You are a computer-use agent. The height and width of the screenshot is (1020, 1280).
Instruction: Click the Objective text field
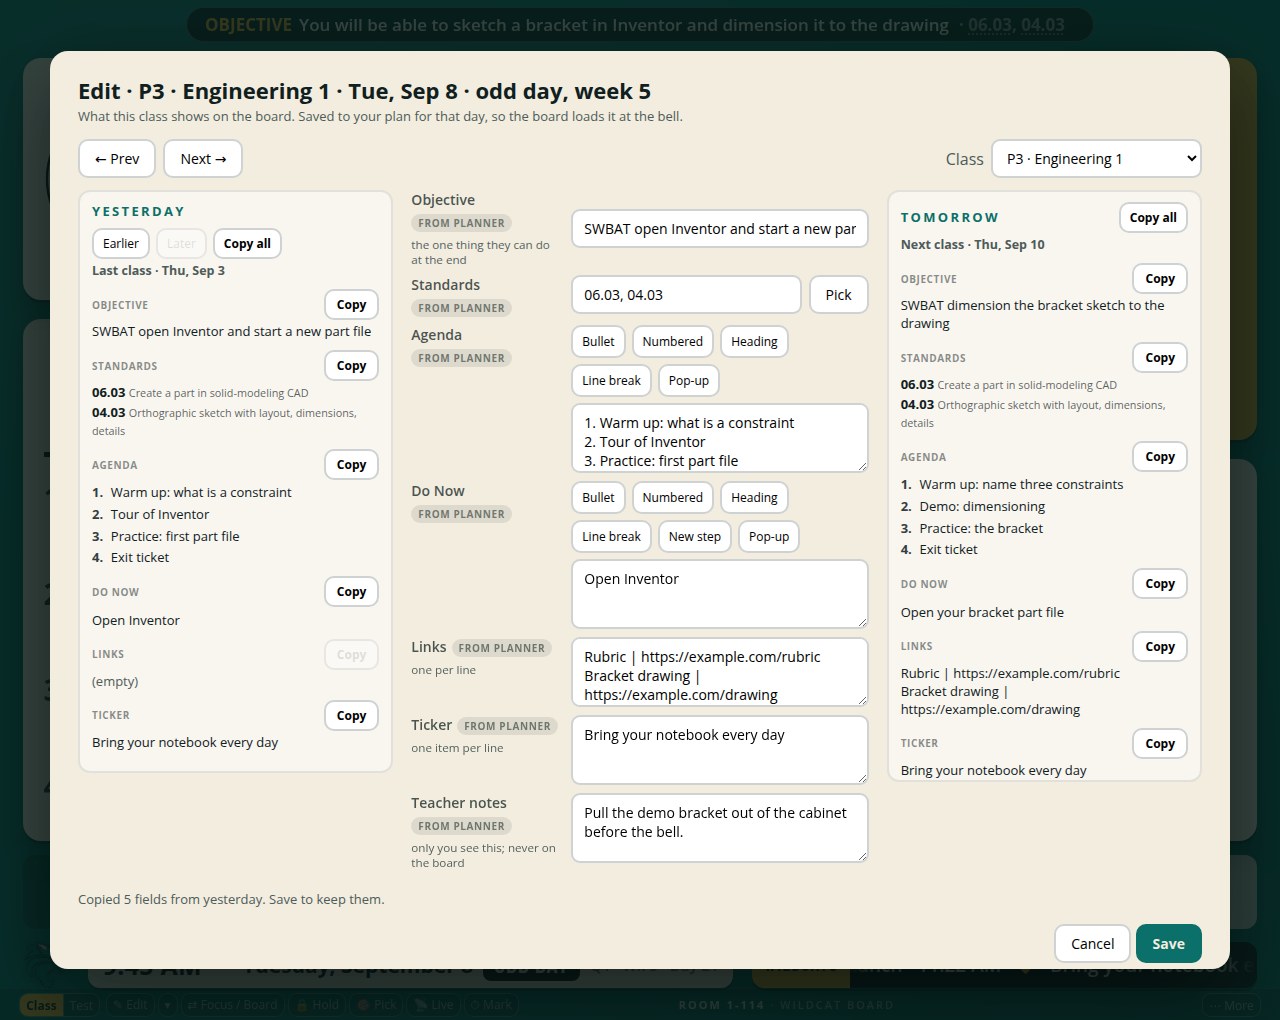click(x=720, y=229)
